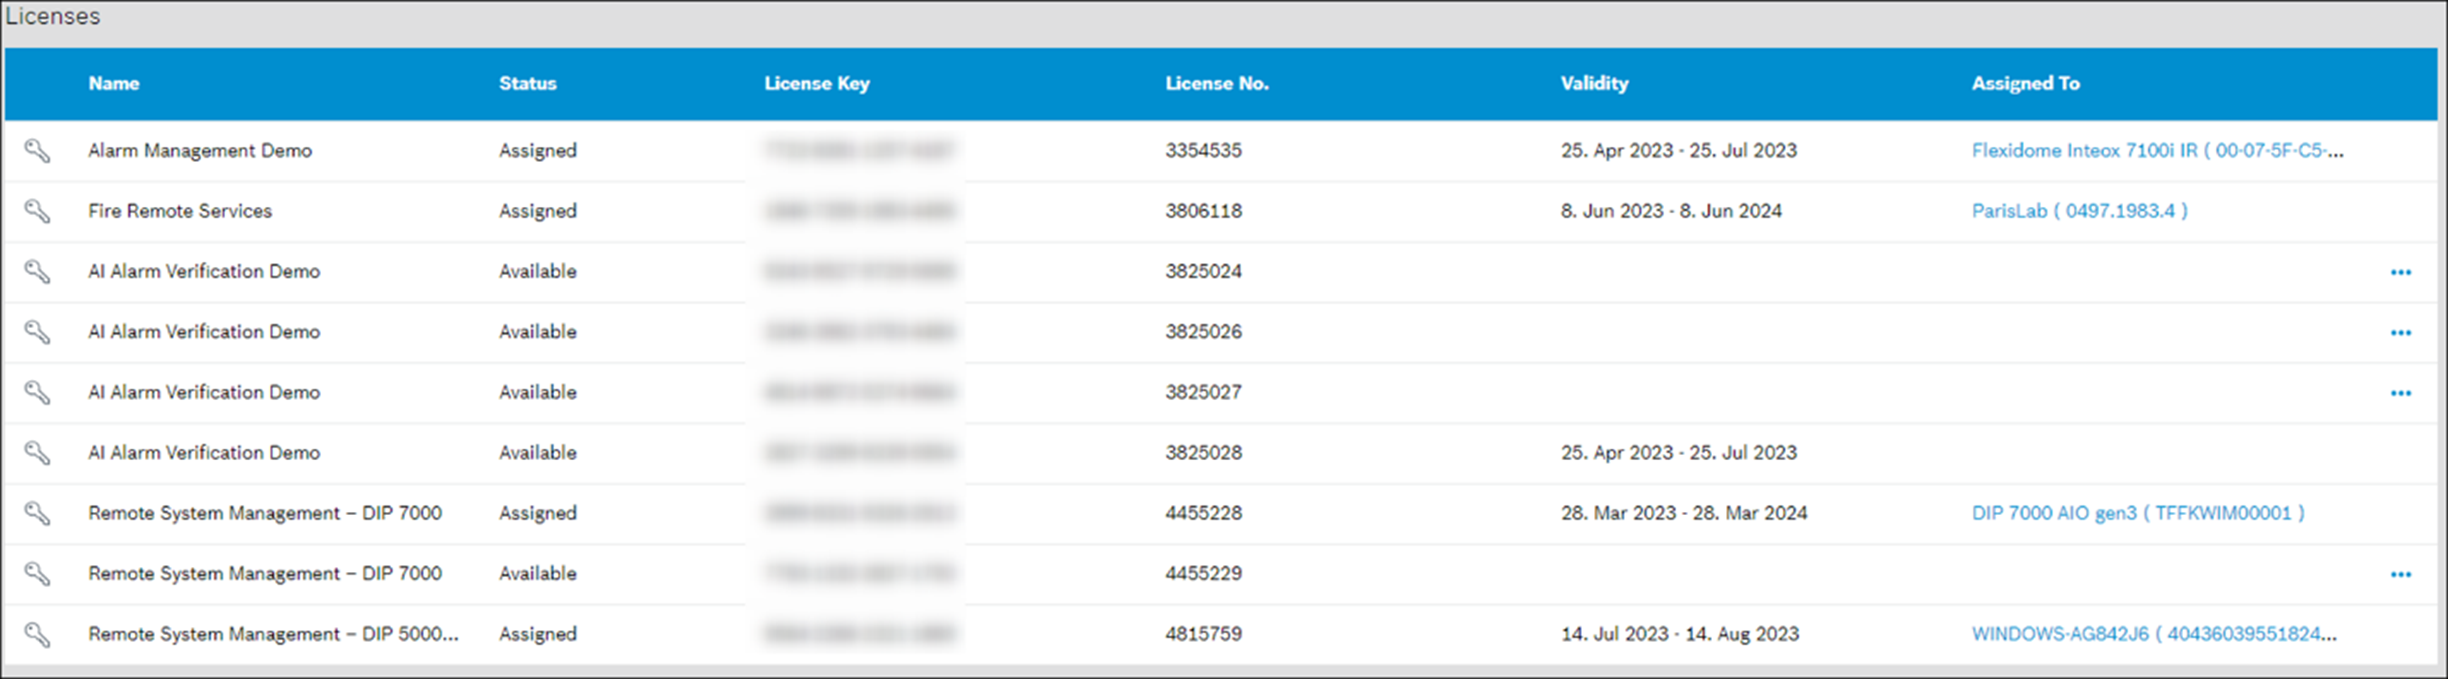Open more options for license 3825027
The height and width of the screenshot is (679, 2448).
click(2400, 394)
